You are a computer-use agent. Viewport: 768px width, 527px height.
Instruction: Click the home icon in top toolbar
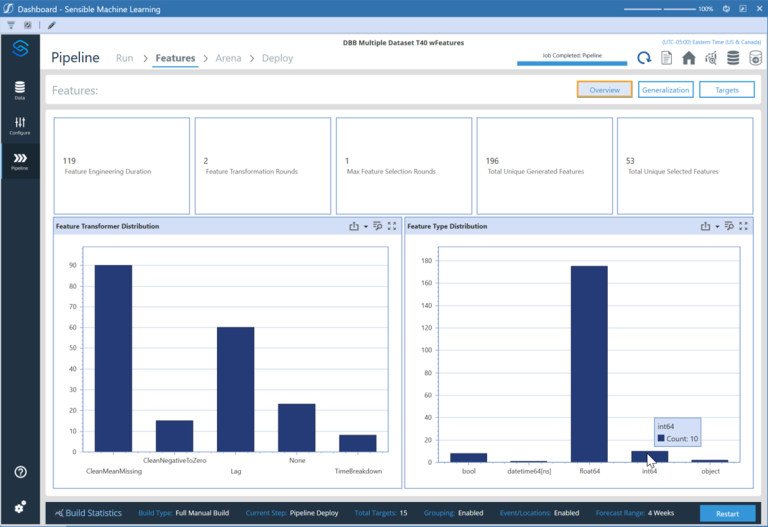[x=689, y=58]
